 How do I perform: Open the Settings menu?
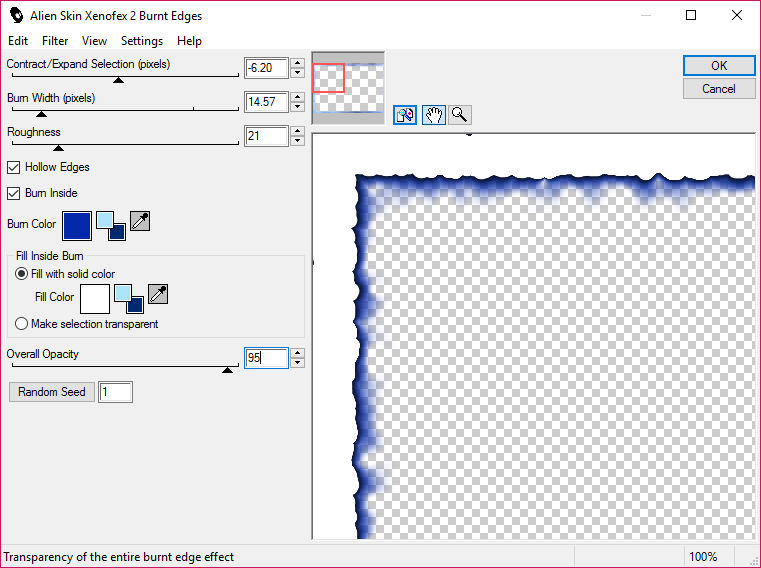(142, 41)
